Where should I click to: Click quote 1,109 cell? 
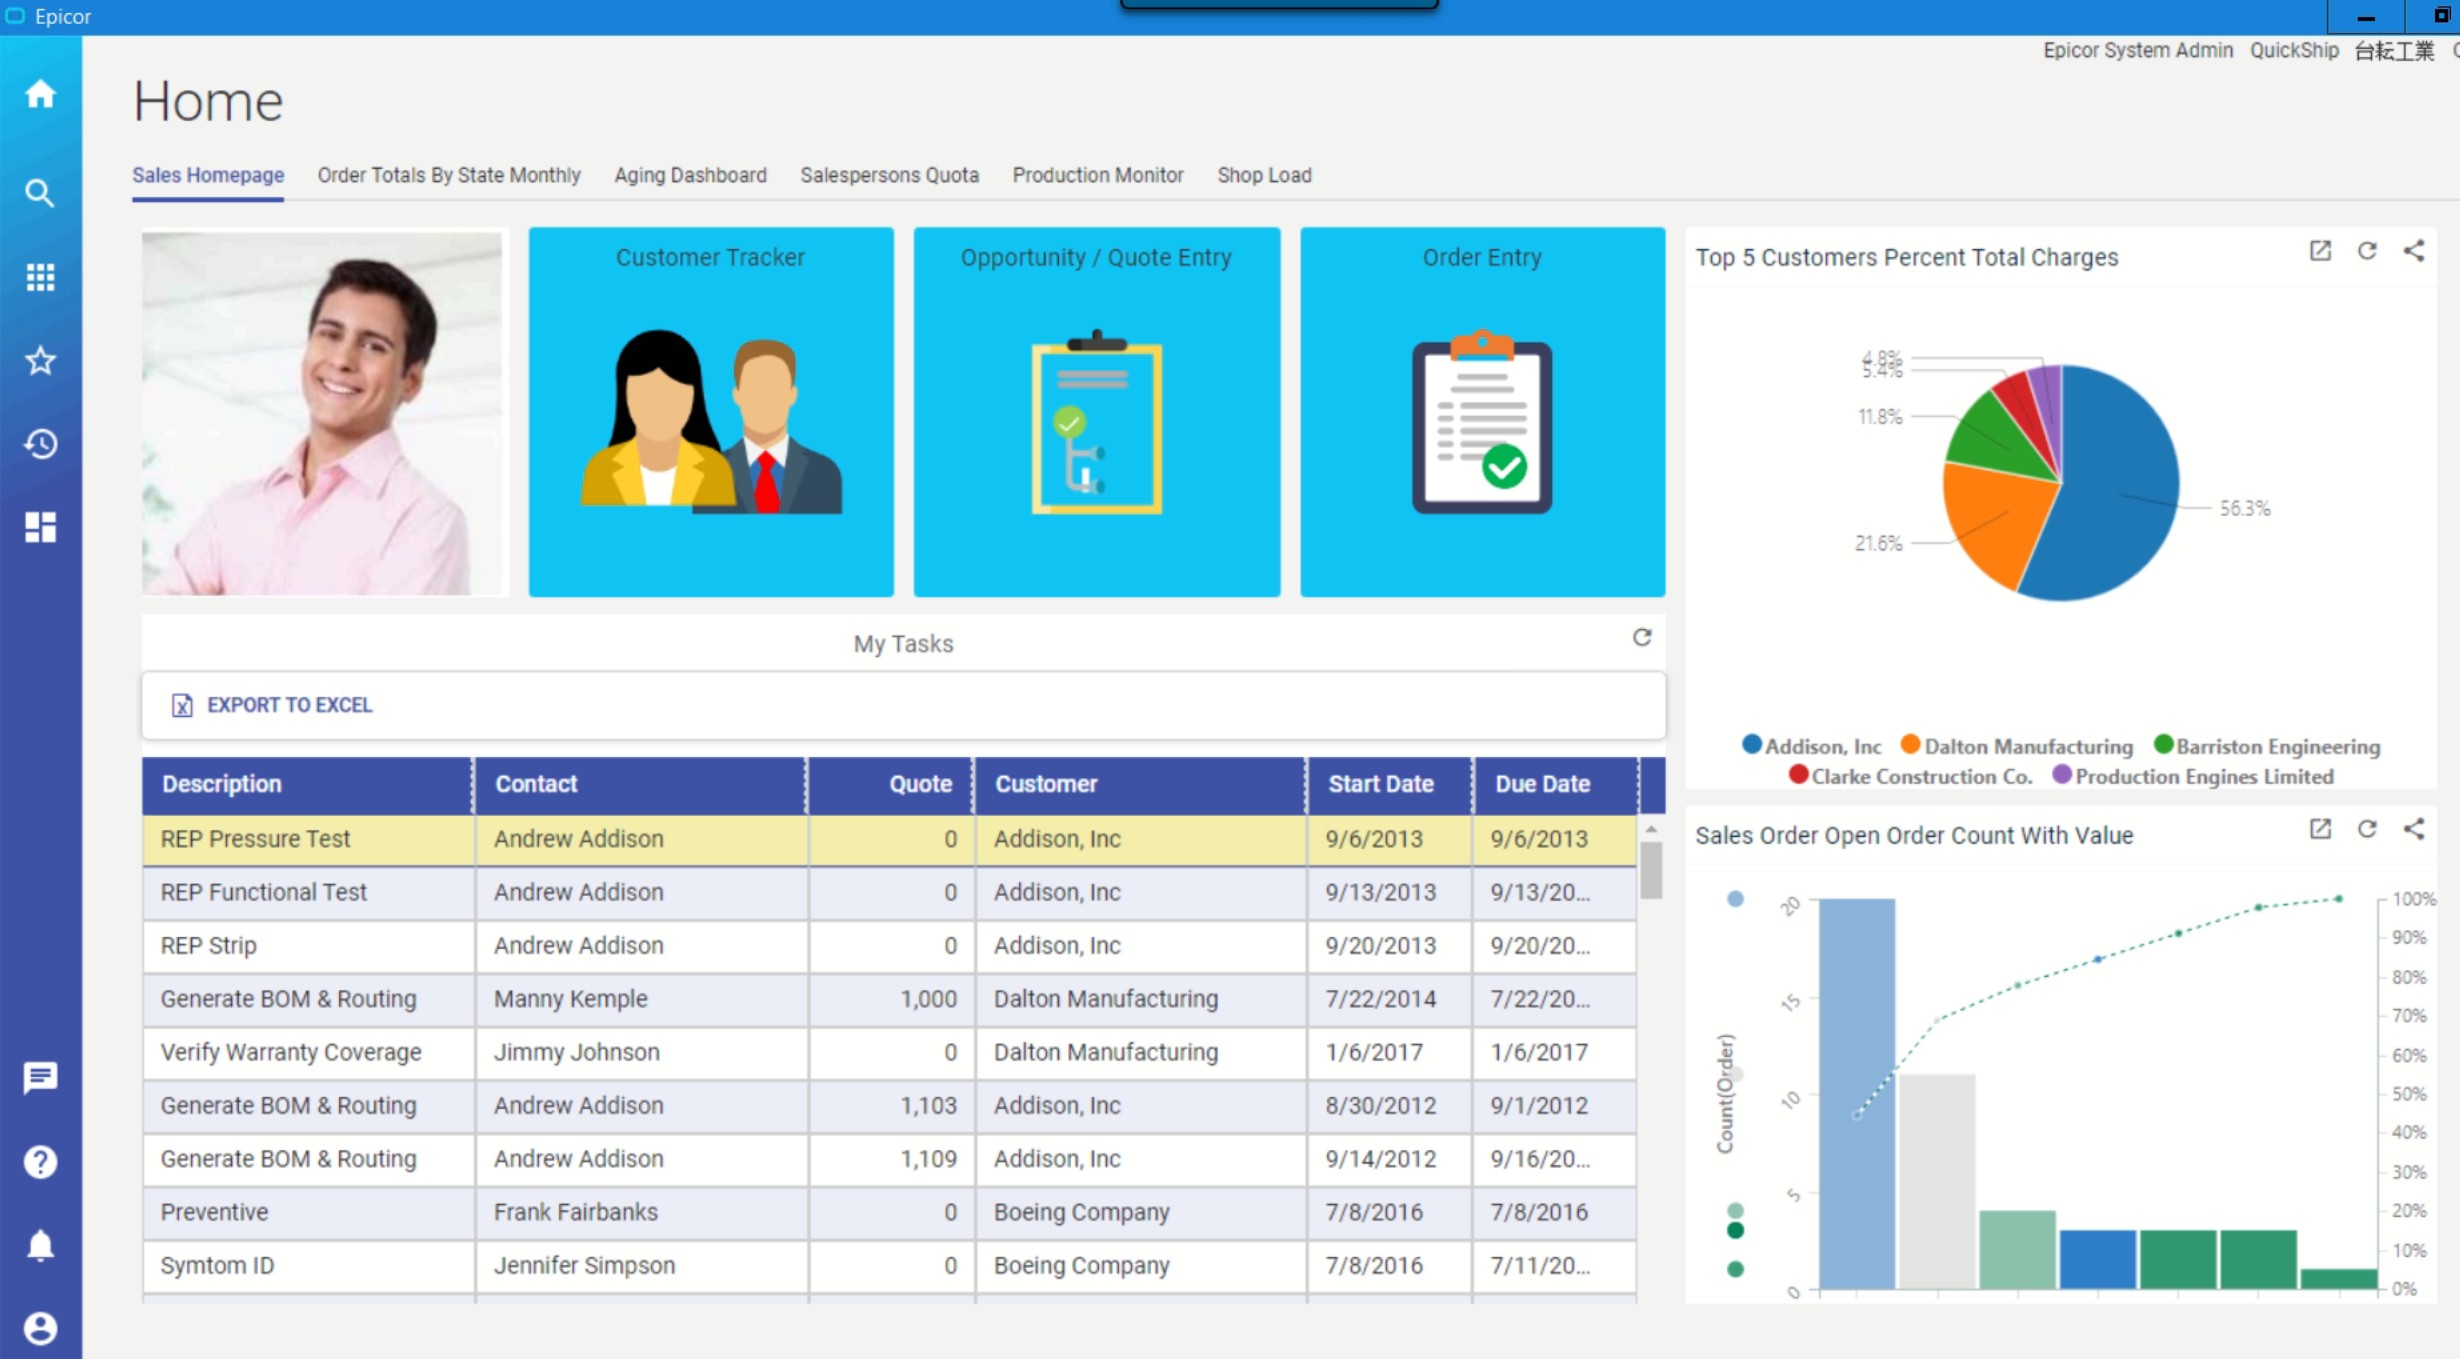point(891,1159)
